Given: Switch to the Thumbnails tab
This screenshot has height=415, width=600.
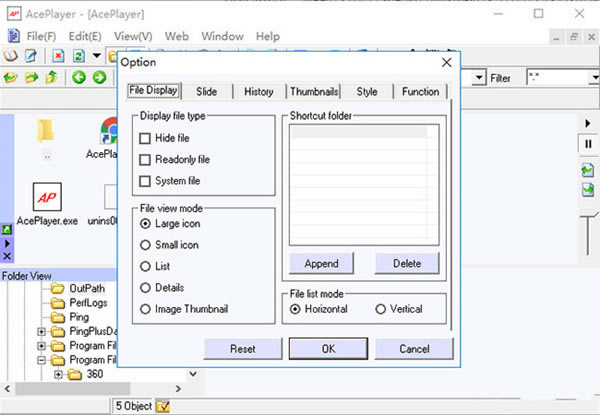Looking at the screenshot, I should point(314,92).
